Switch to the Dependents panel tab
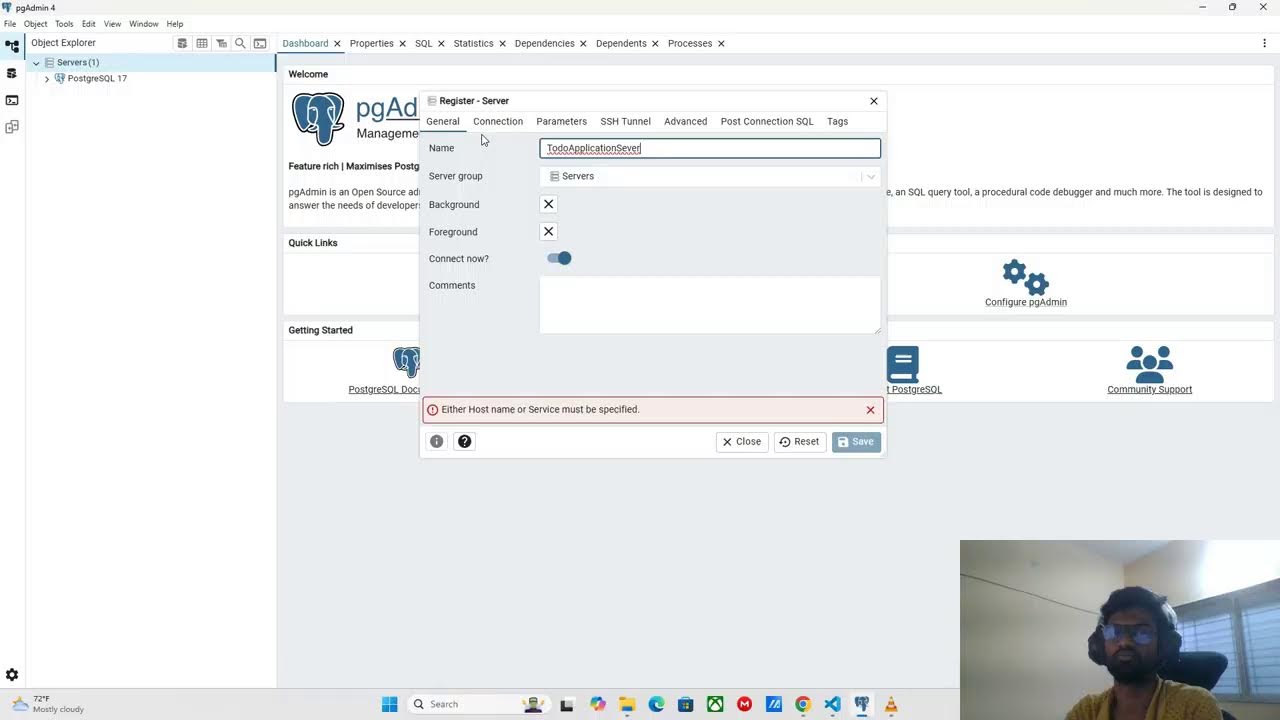Viewport: 1280px width, 720px height. [621, 43]
